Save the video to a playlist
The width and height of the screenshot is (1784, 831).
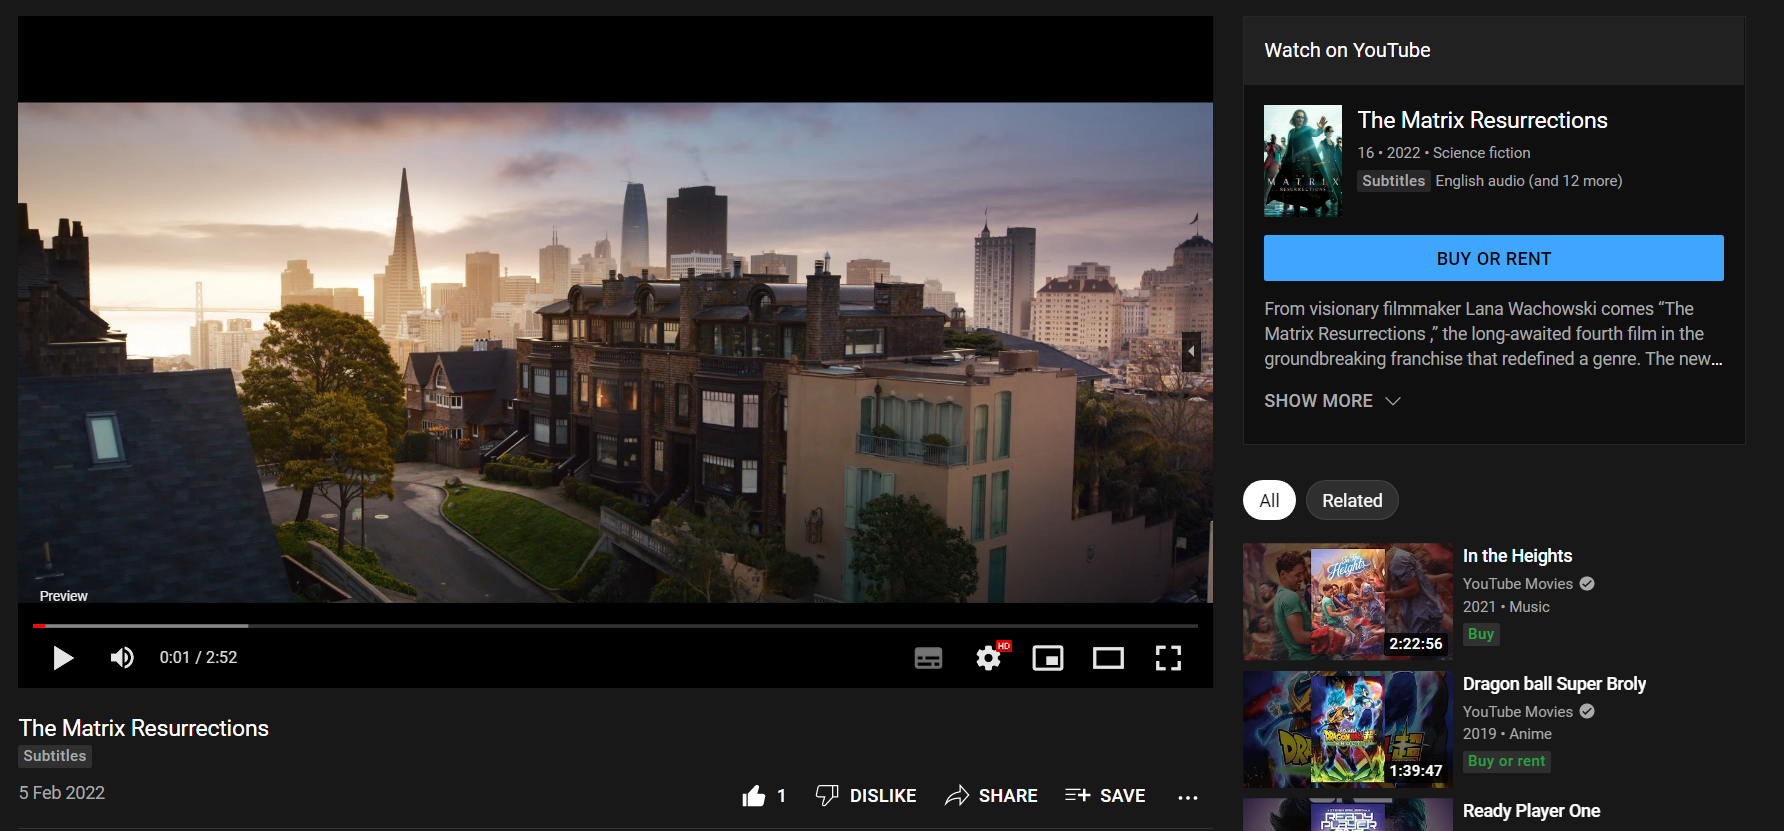click(1105, 796)
